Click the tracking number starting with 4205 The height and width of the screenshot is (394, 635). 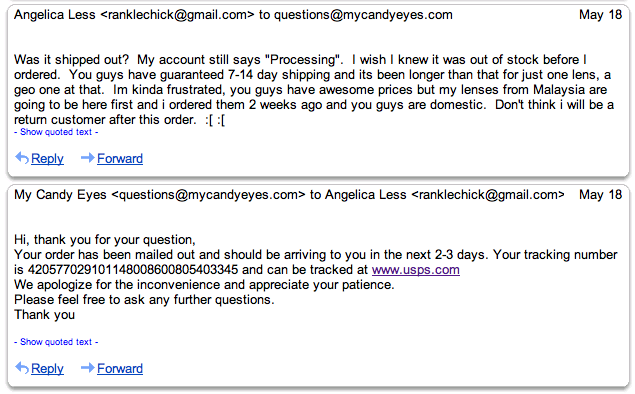click(133, 270)
